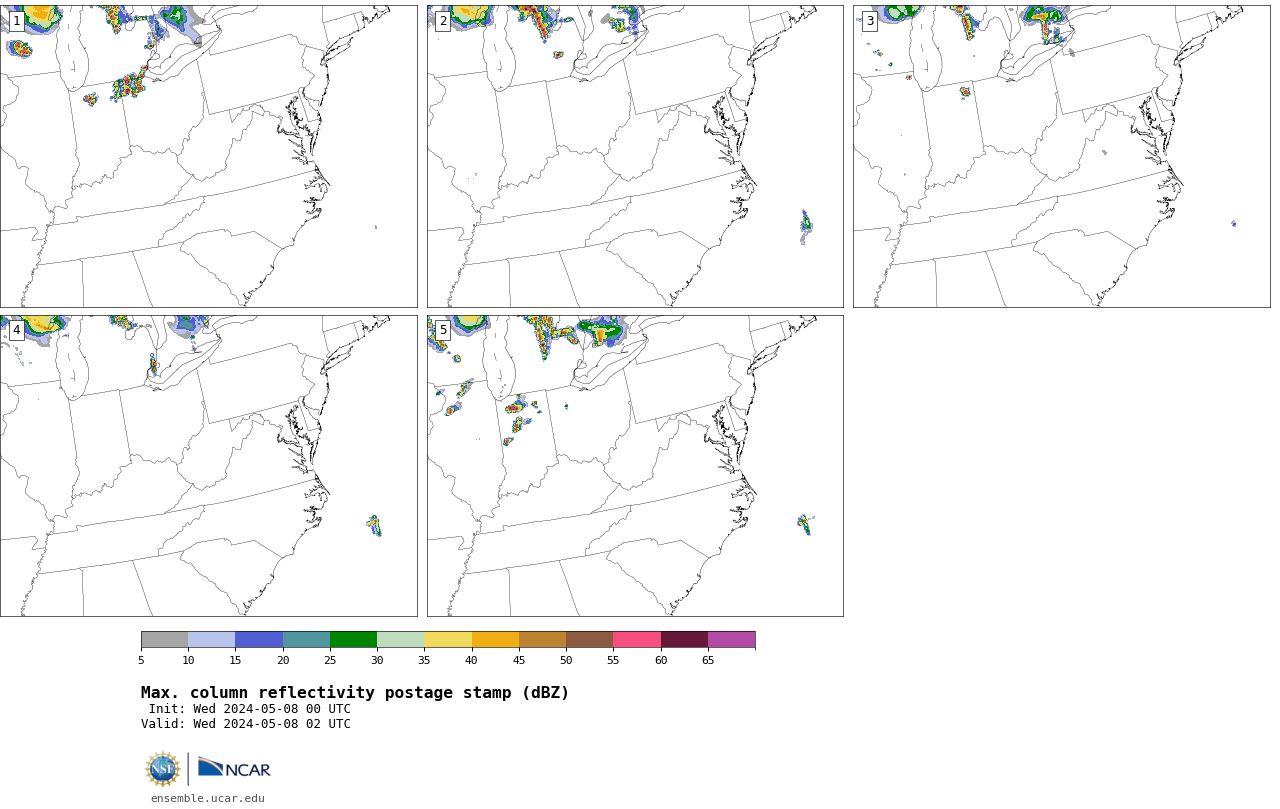Click the number label 2 box
The width and height of the screenshot is (1280, 809).
[443, 21]
